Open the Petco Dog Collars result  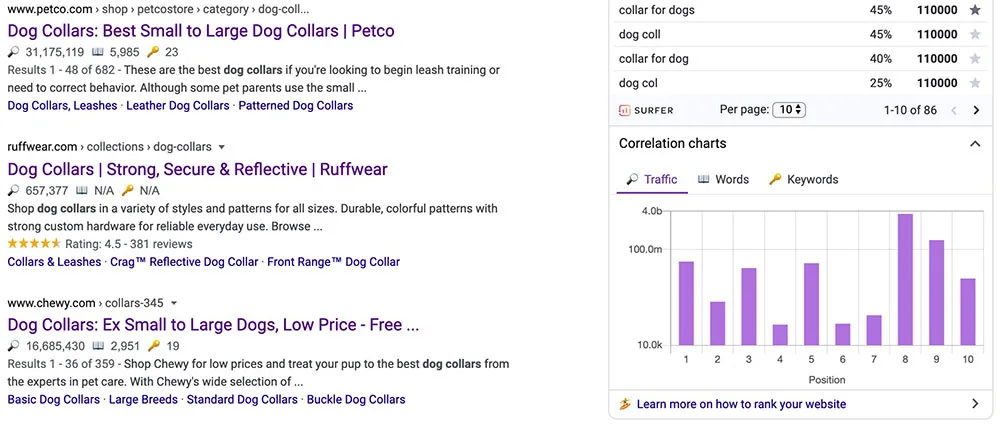pos(201,31)
